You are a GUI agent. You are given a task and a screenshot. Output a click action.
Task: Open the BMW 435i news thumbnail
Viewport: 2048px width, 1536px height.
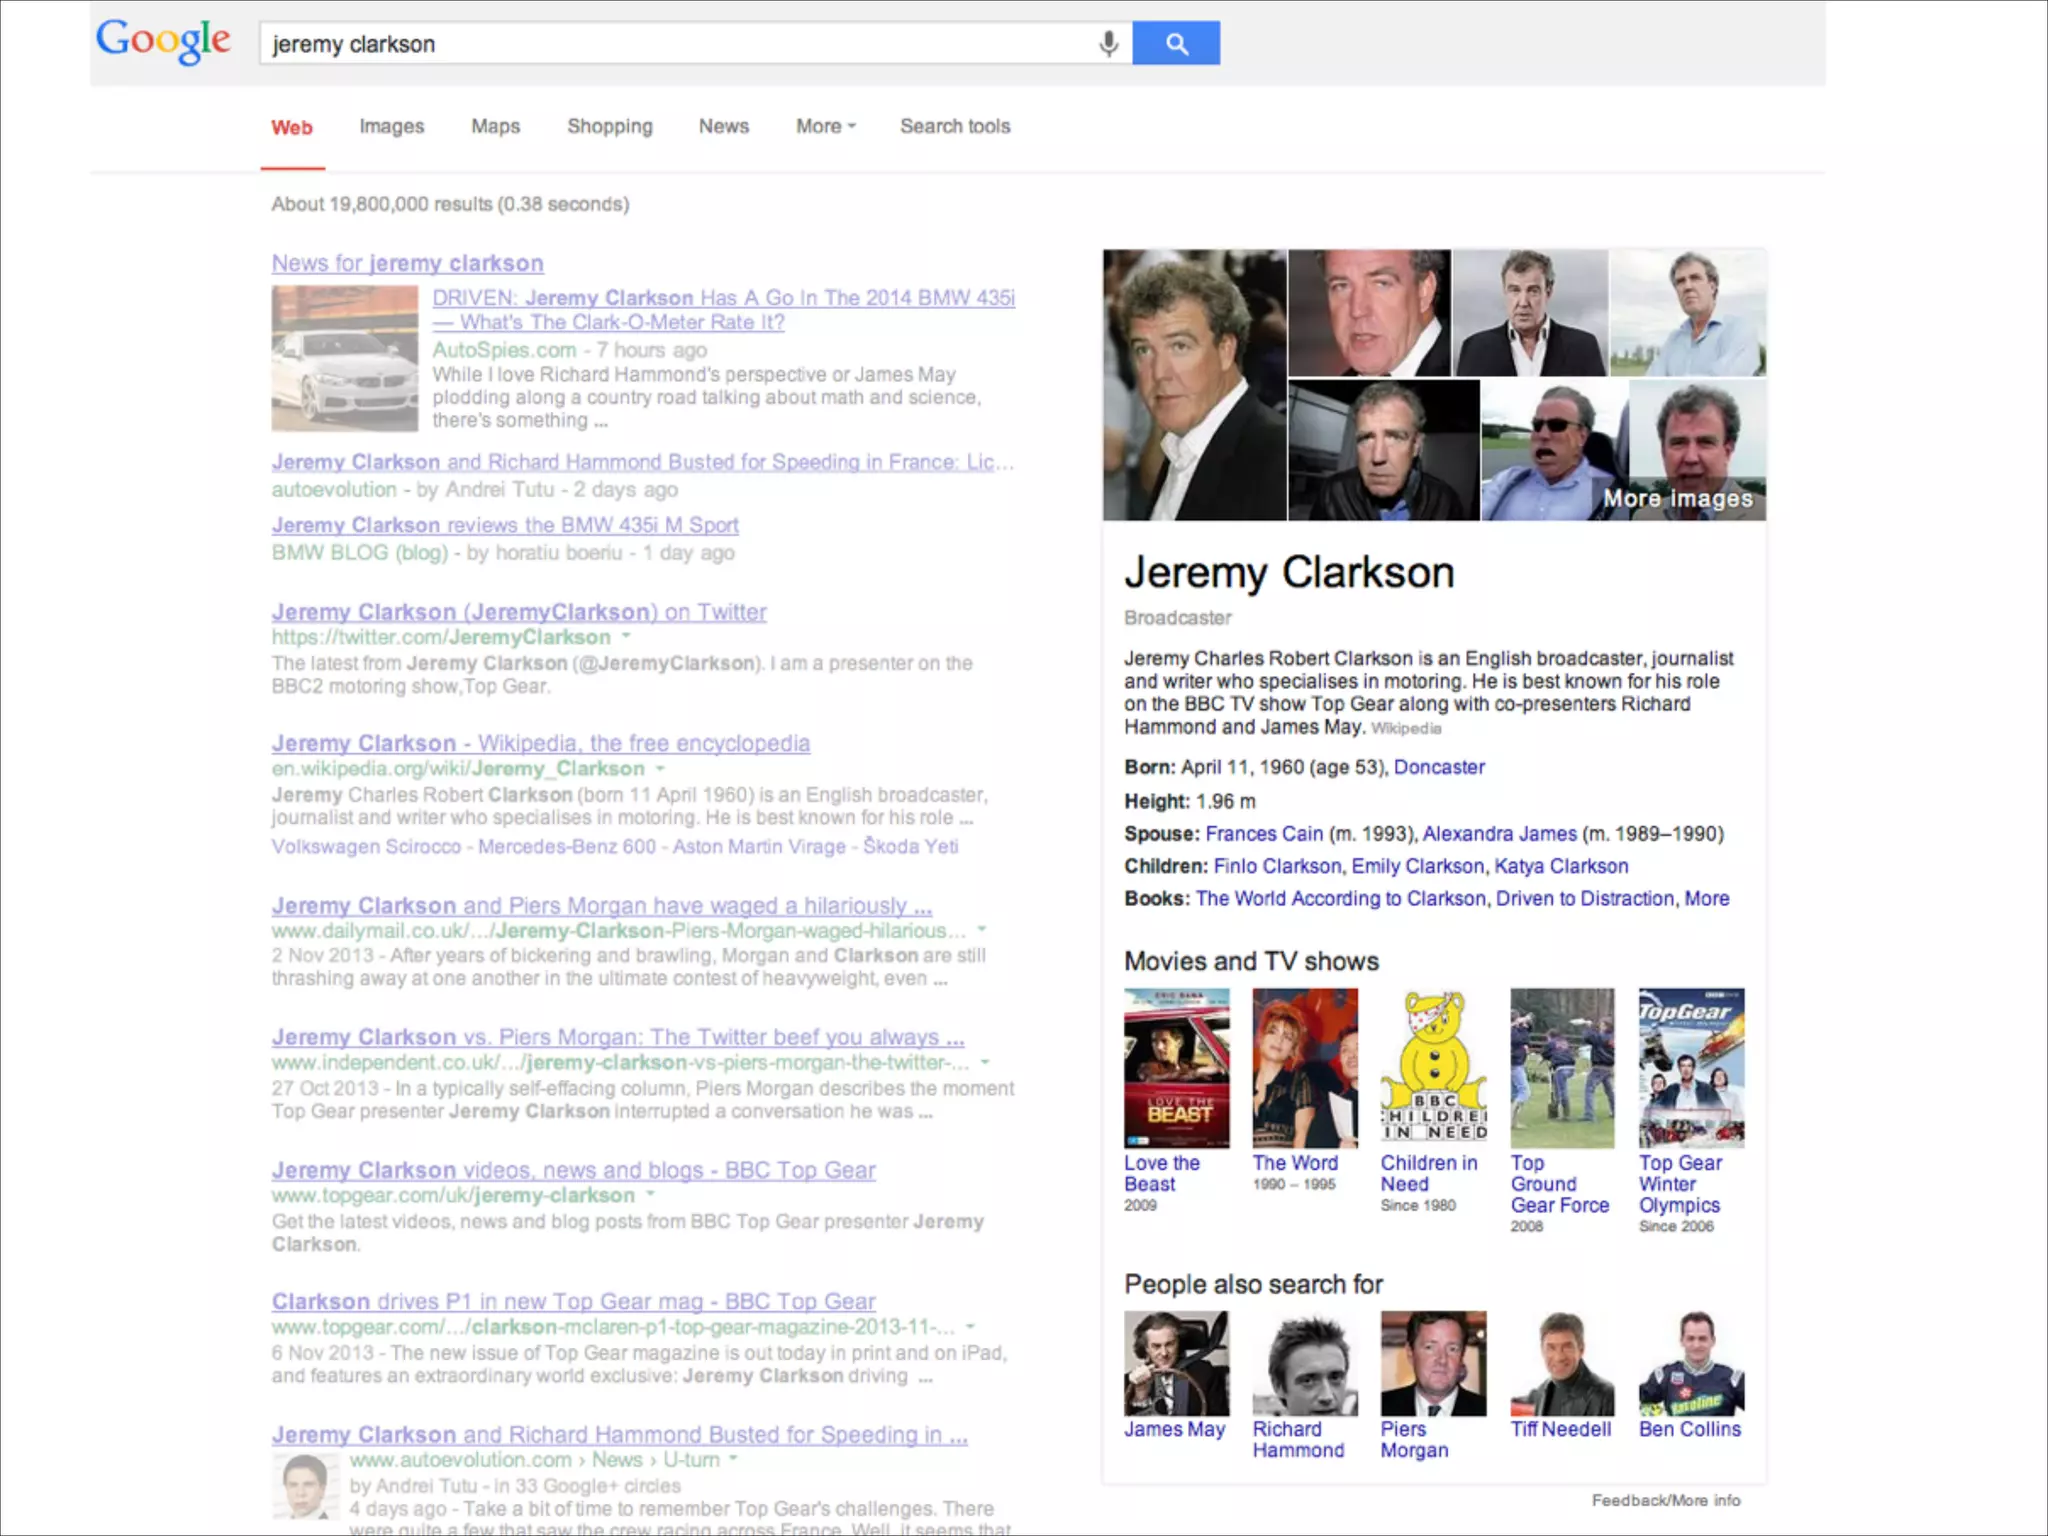345,358
